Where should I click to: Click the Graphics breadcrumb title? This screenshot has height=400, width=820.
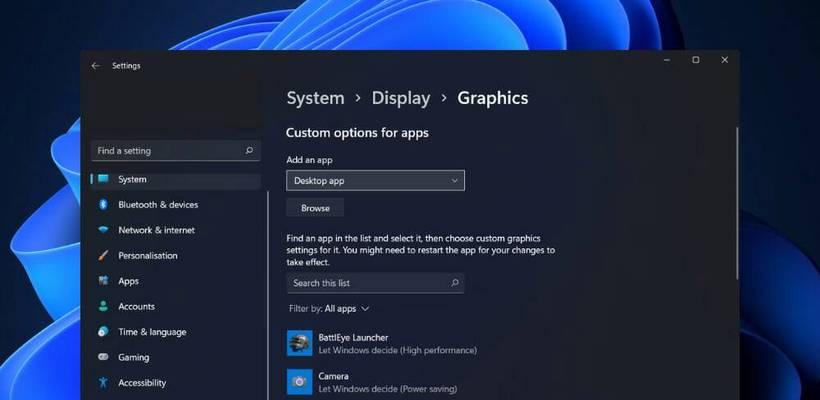pyautogui.click(x=493, y=98)
